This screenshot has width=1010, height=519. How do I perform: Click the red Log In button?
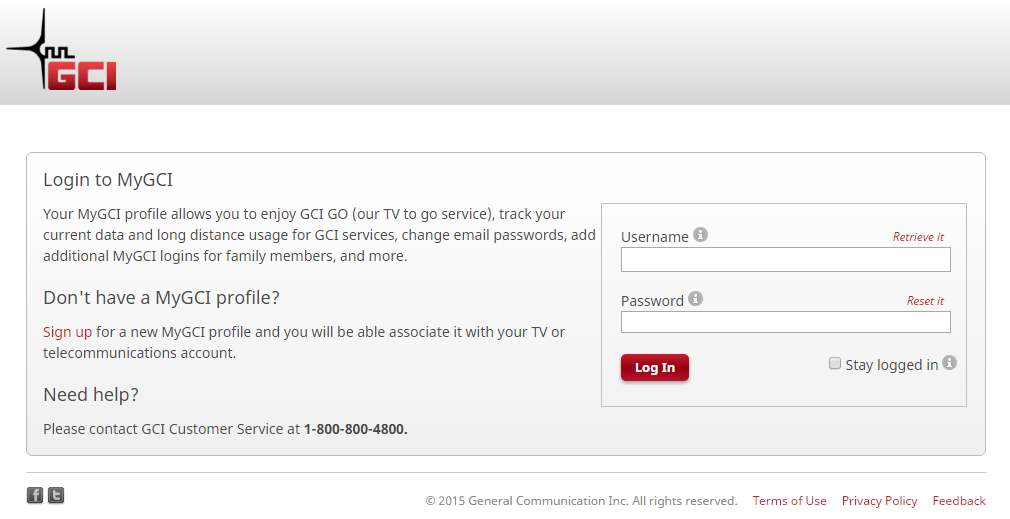(x=654, y=368)
